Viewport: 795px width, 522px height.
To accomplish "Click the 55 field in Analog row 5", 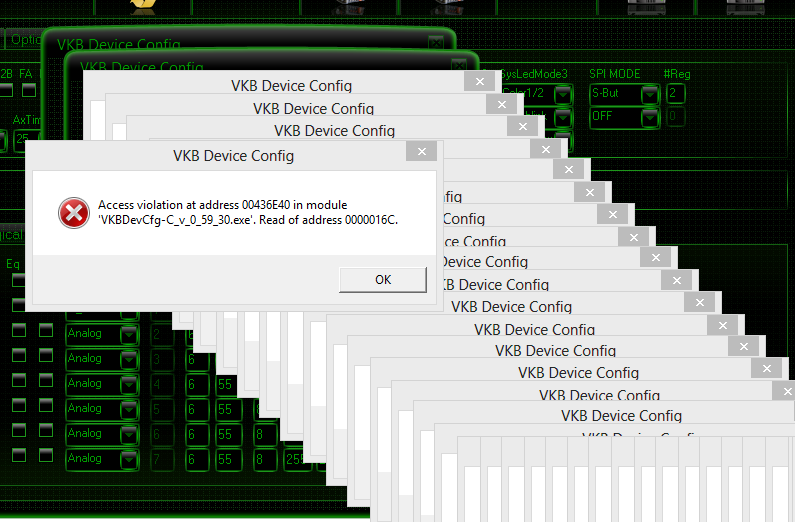I will (x=227, y=409).
